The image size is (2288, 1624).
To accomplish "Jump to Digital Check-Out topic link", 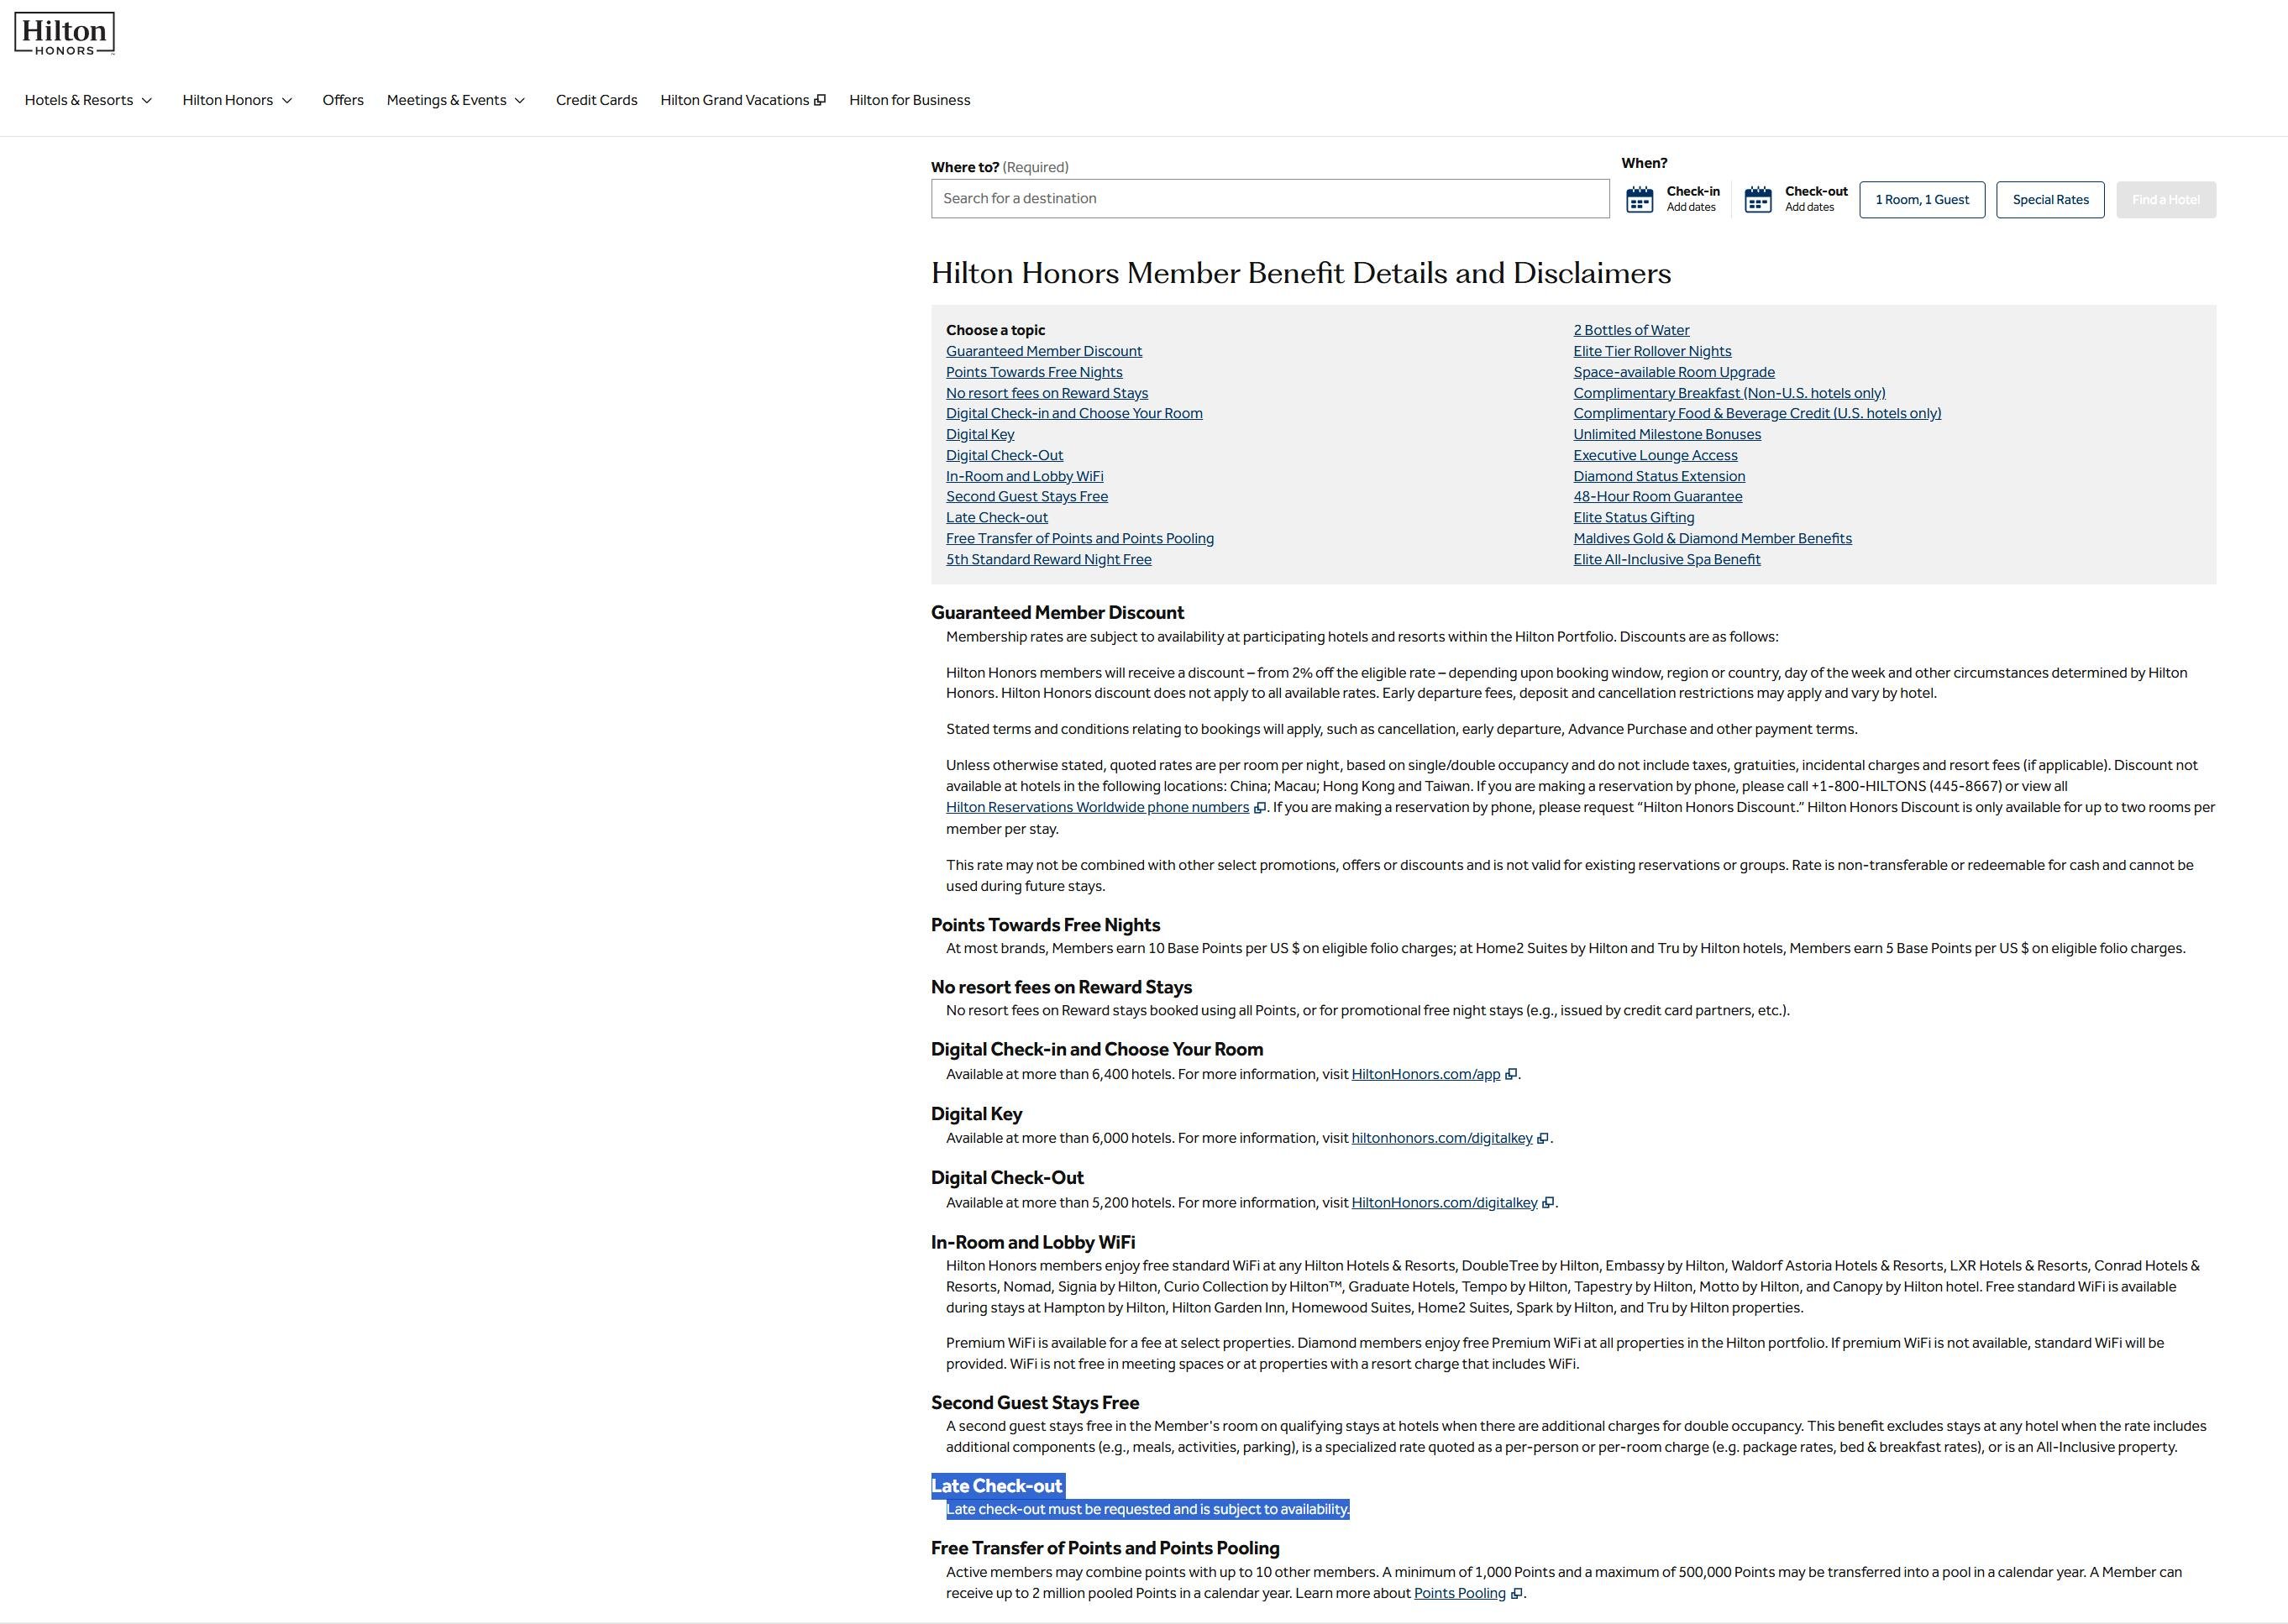I will pyautogui.click(x=1004, y=455).
